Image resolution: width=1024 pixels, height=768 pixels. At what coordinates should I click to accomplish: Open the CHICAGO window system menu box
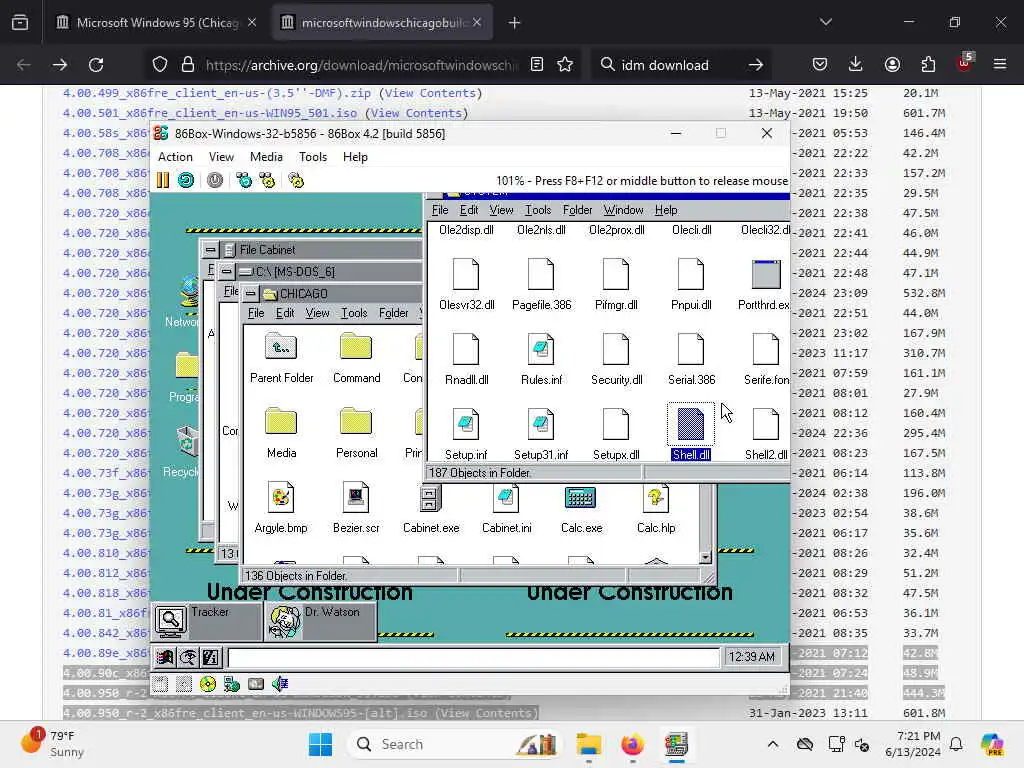(x=251, y=294)
